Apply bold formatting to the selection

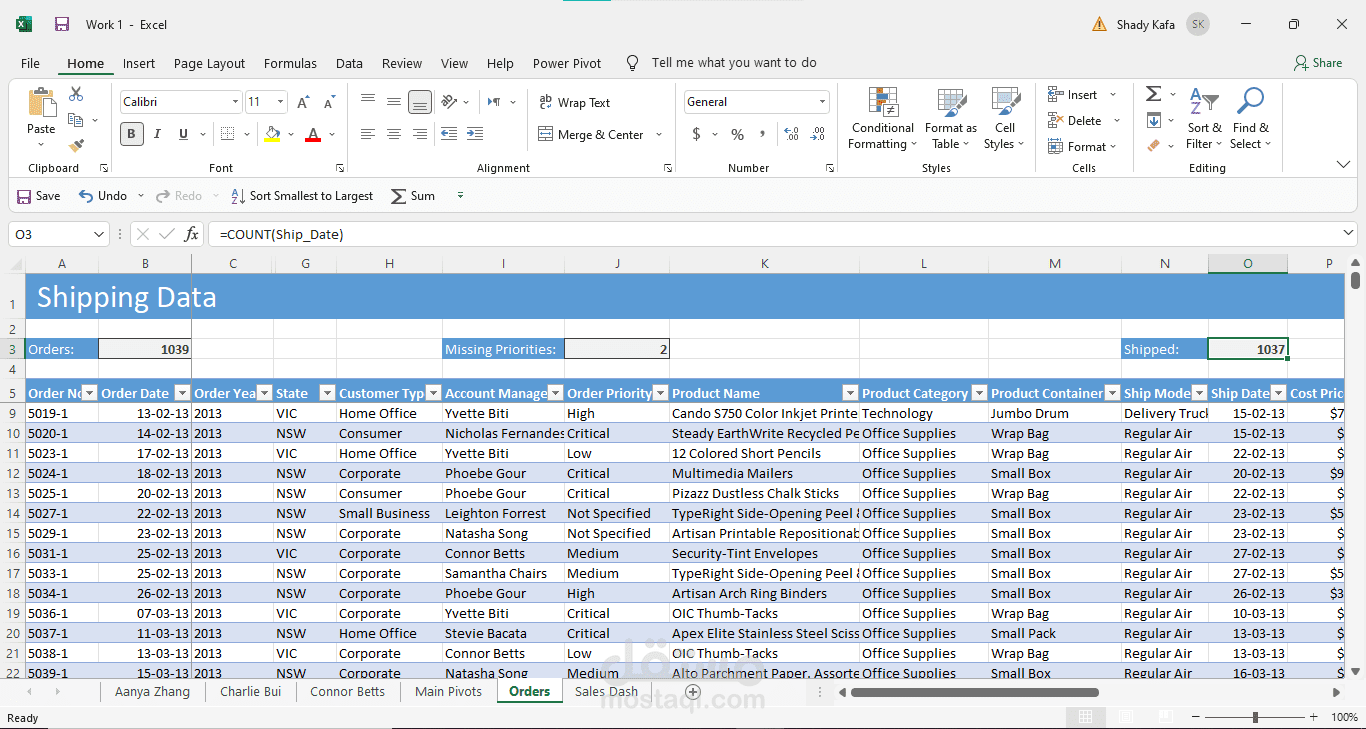tap(131, 133)
